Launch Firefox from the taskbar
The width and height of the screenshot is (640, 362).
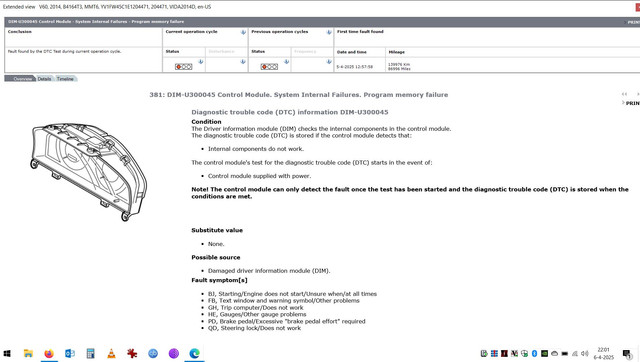click(49, 353)
